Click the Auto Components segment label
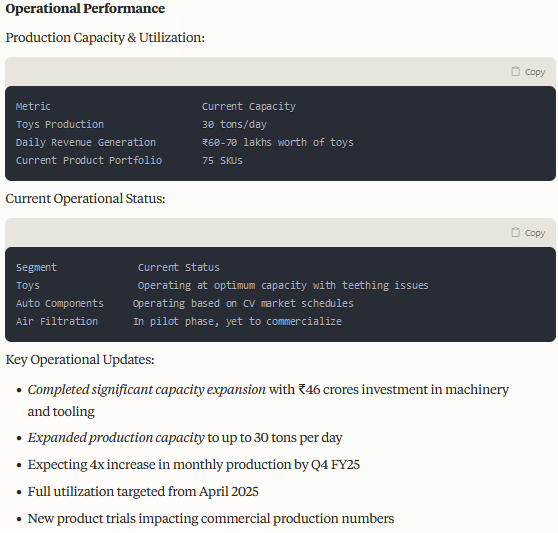The image size is (558, 533). [60, 303]
